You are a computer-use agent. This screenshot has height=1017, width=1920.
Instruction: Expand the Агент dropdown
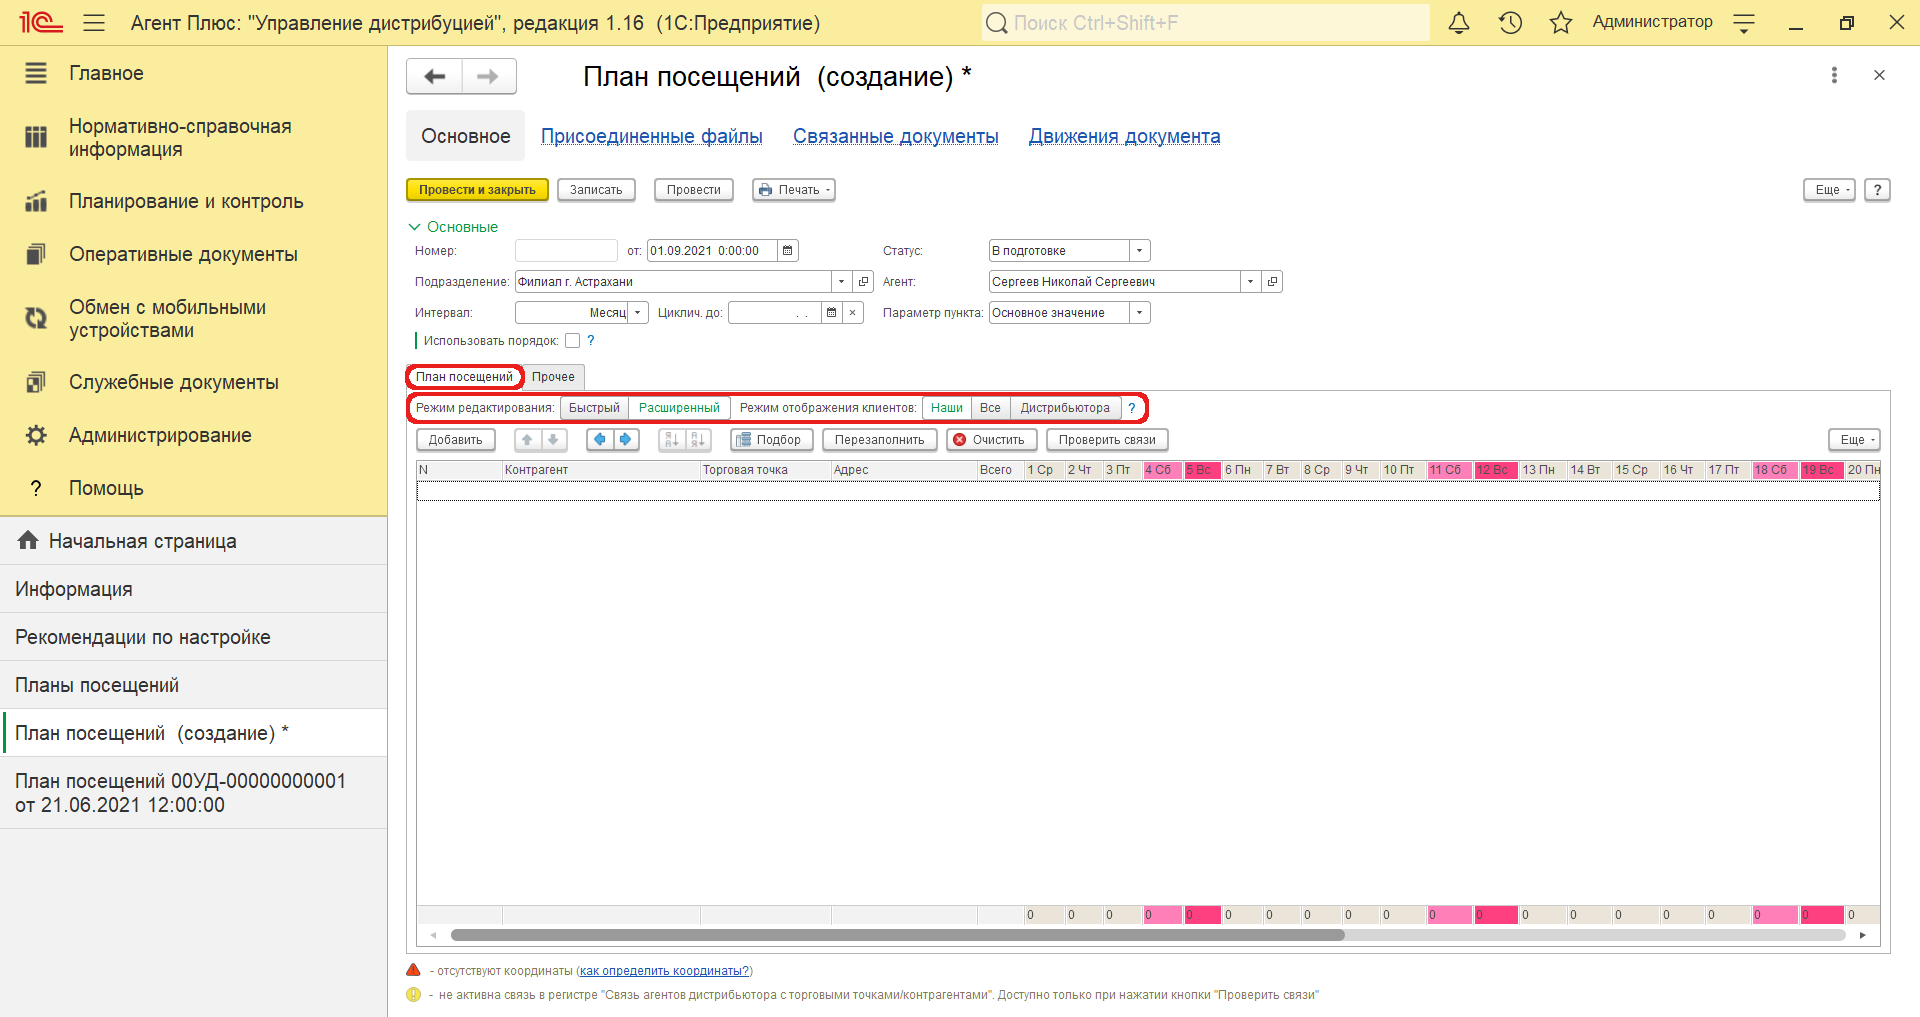coord(1250,282)
